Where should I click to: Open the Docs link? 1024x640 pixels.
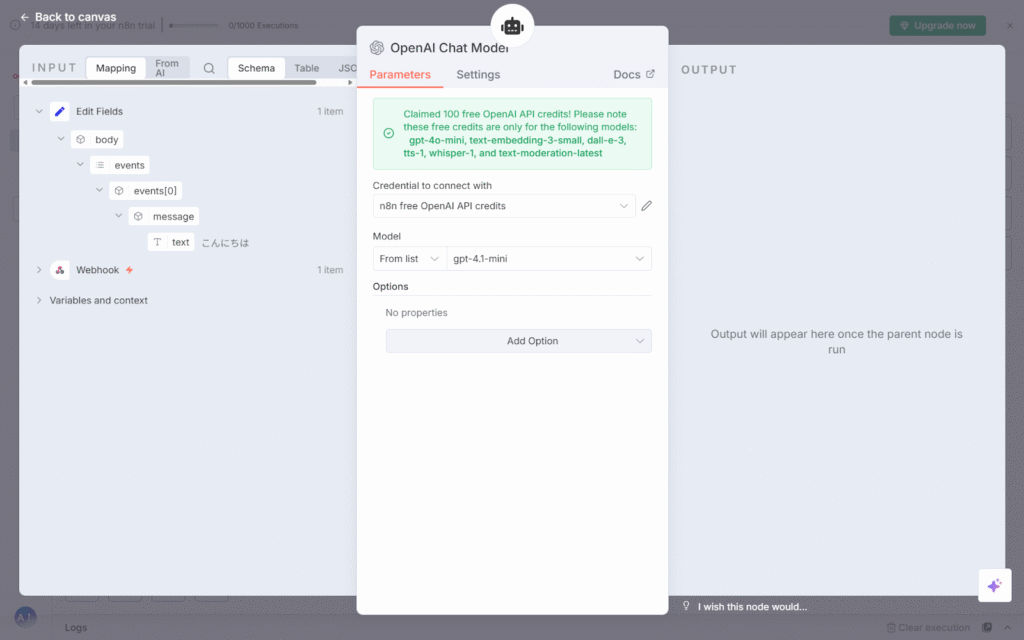pos(634,75)
